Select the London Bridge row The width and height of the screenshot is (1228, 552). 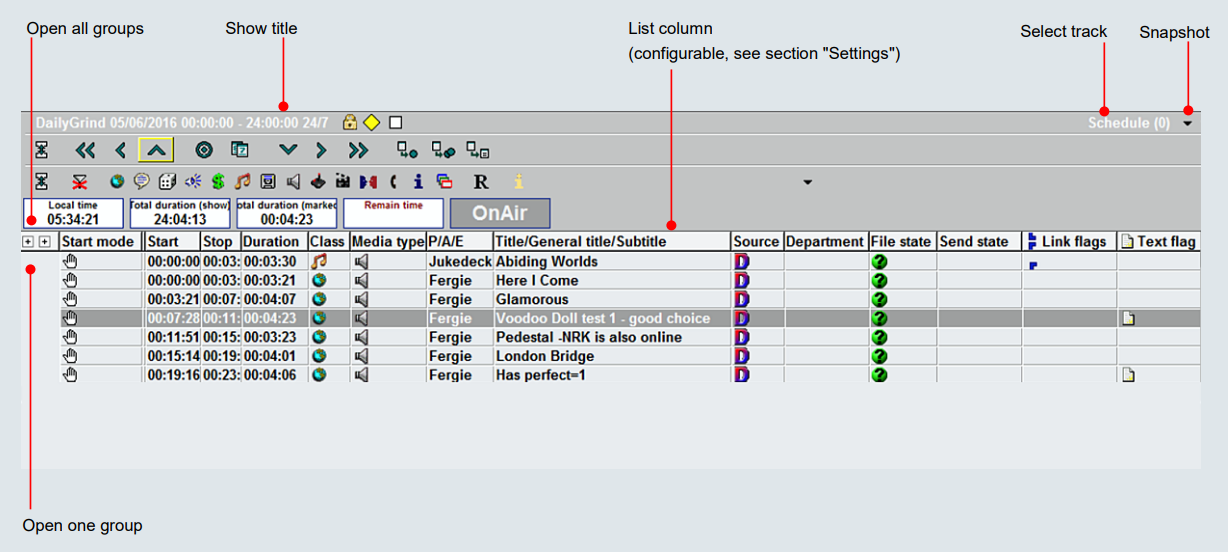pyautogui.click(x=544, y=356)
